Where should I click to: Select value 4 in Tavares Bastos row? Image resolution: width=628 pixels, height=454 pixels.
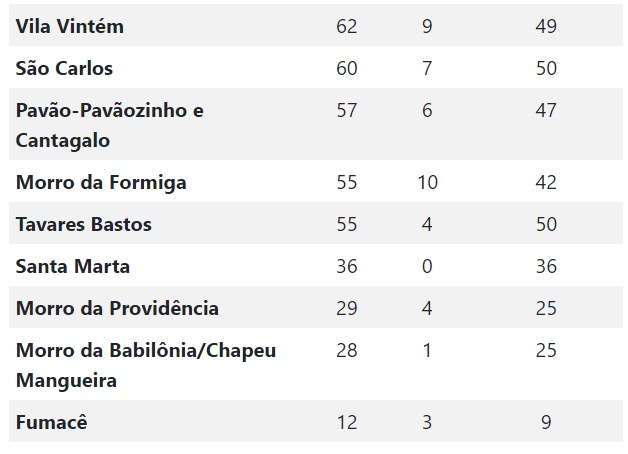pos(427,224)
